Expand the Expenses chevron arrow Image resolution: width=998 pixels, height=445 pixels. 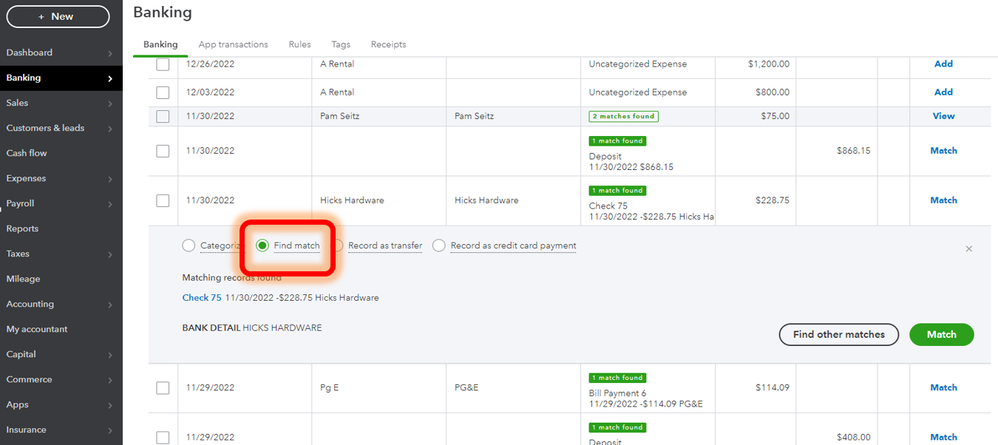(x=110, y=179)
